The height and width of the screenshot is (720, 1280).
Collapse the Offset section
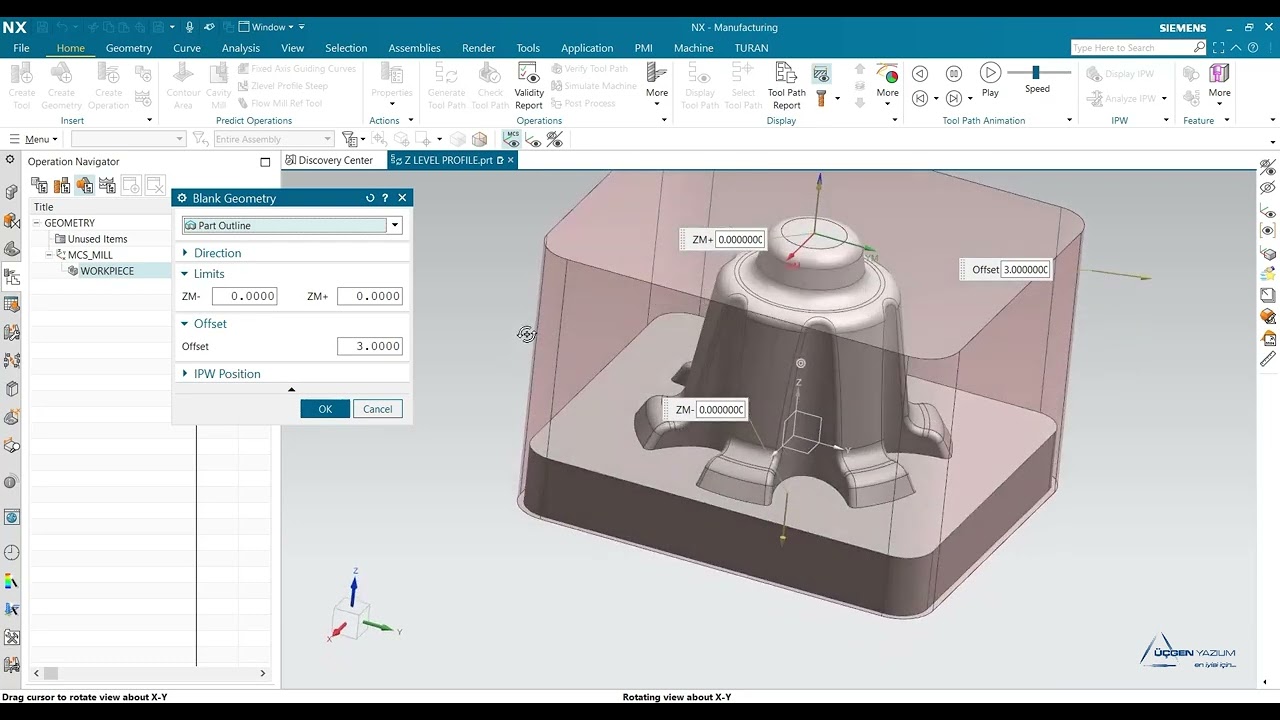(x=210, y=324)
